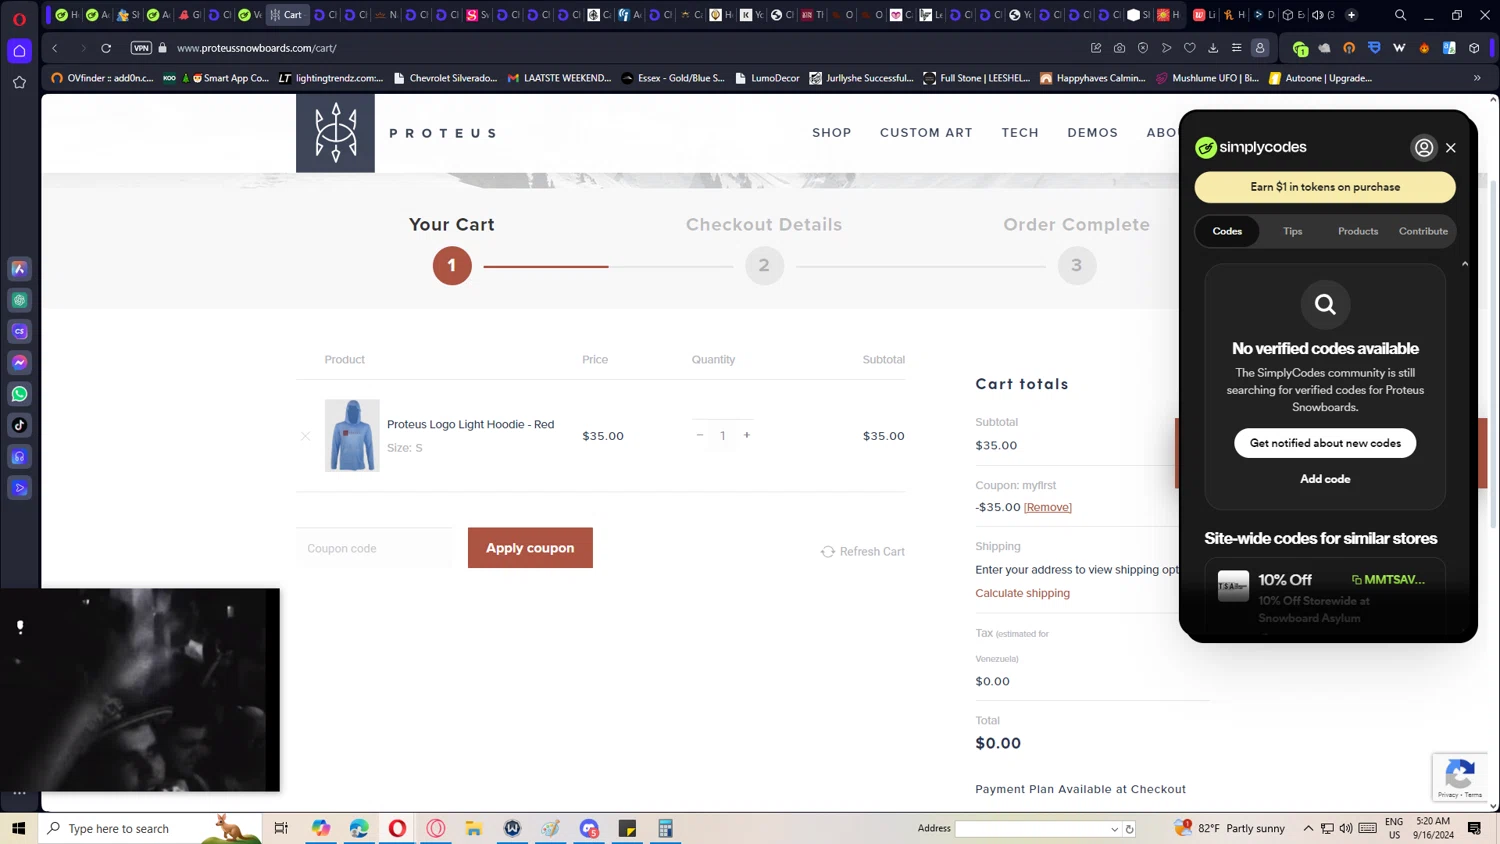The height and width of the screenshot is (844, 1500).
Task: Close the SimplyCodes panel
Action: [x=1451, y=148]
